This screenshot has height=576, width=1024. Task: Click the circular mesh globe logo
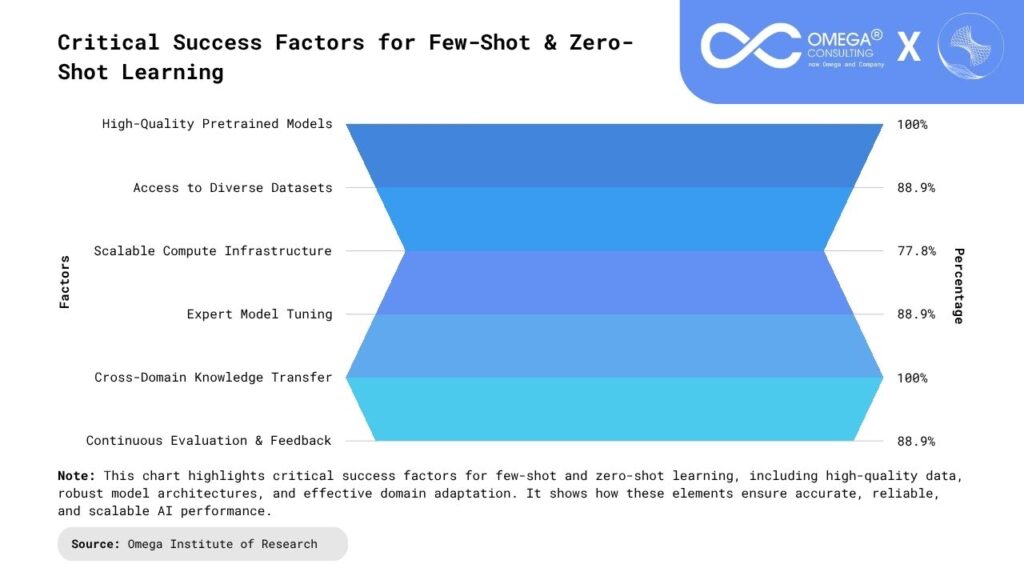969,46
